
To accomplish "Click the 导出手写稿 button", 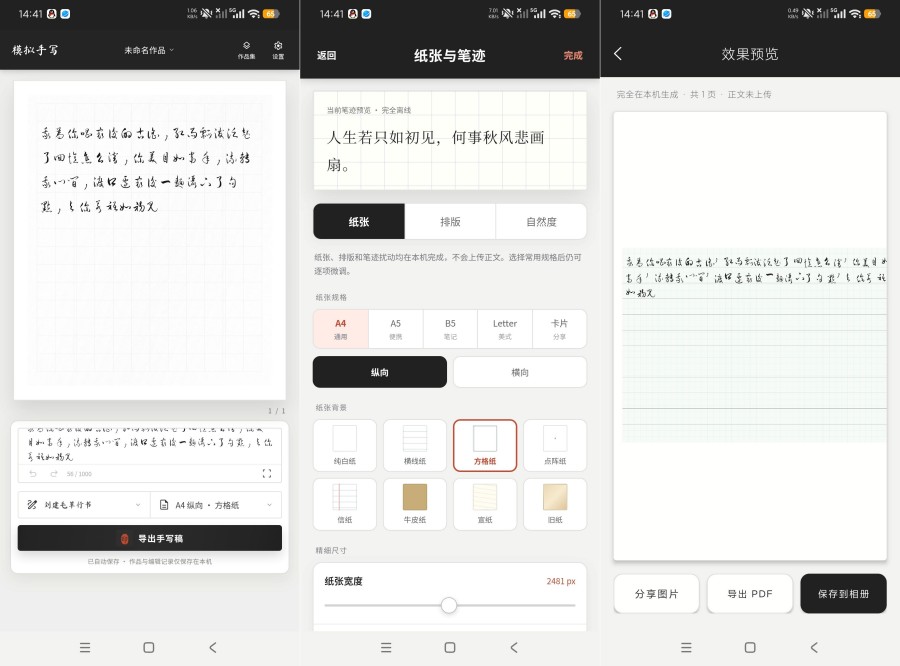I will (x=150, y=539).
